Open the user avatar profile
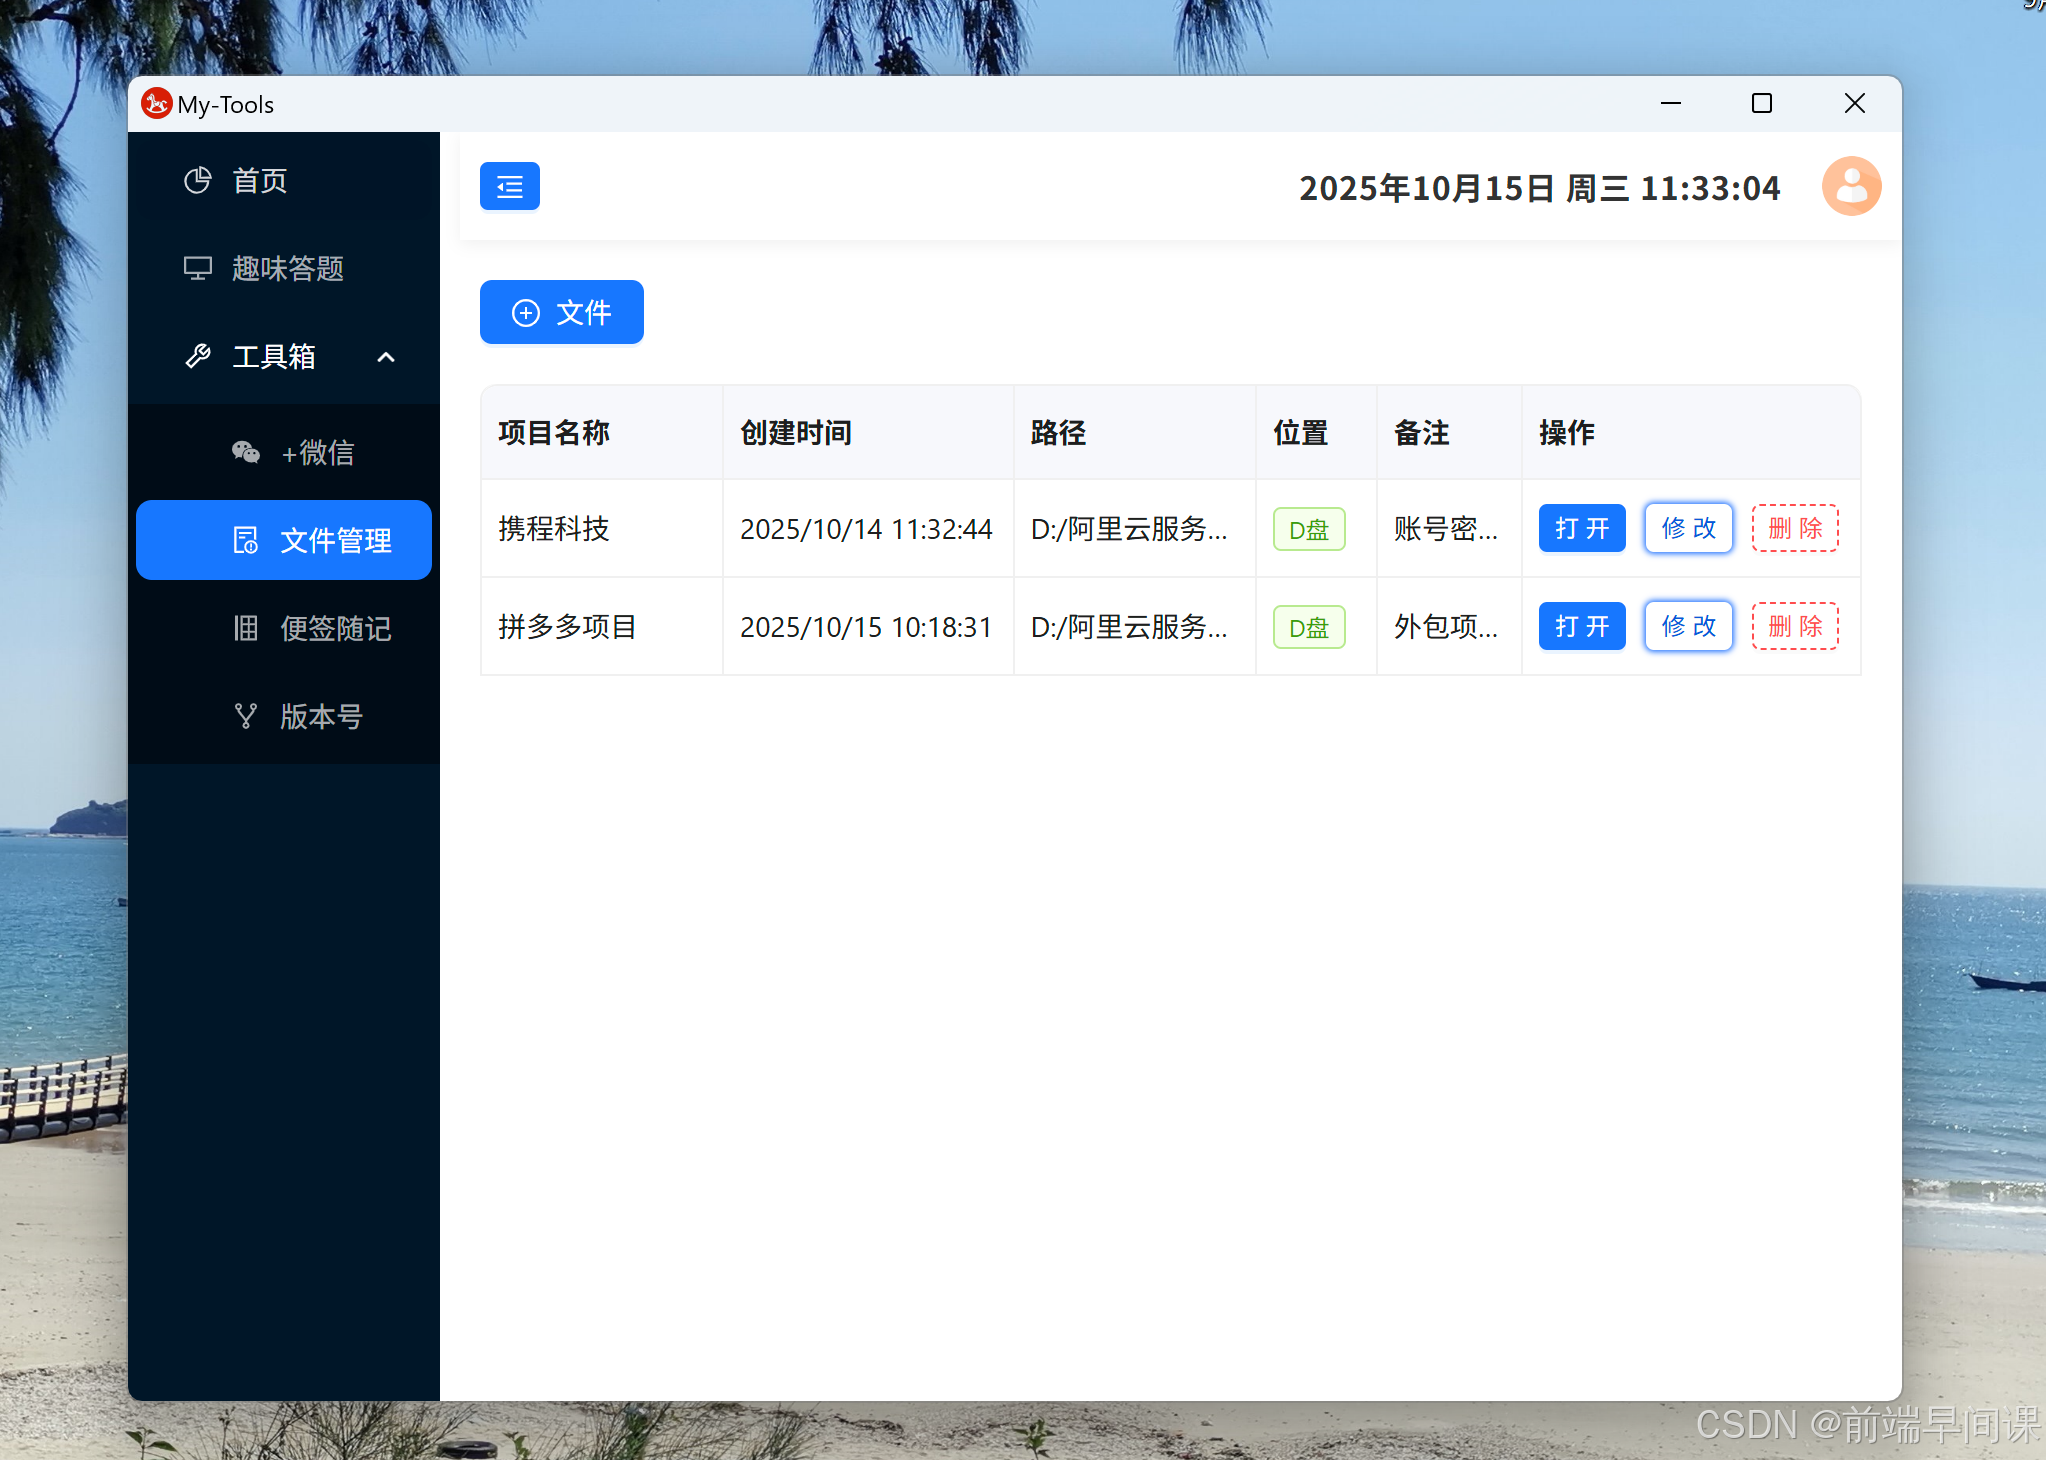Viewport: 2046px width, 1460px height. 1851,187
